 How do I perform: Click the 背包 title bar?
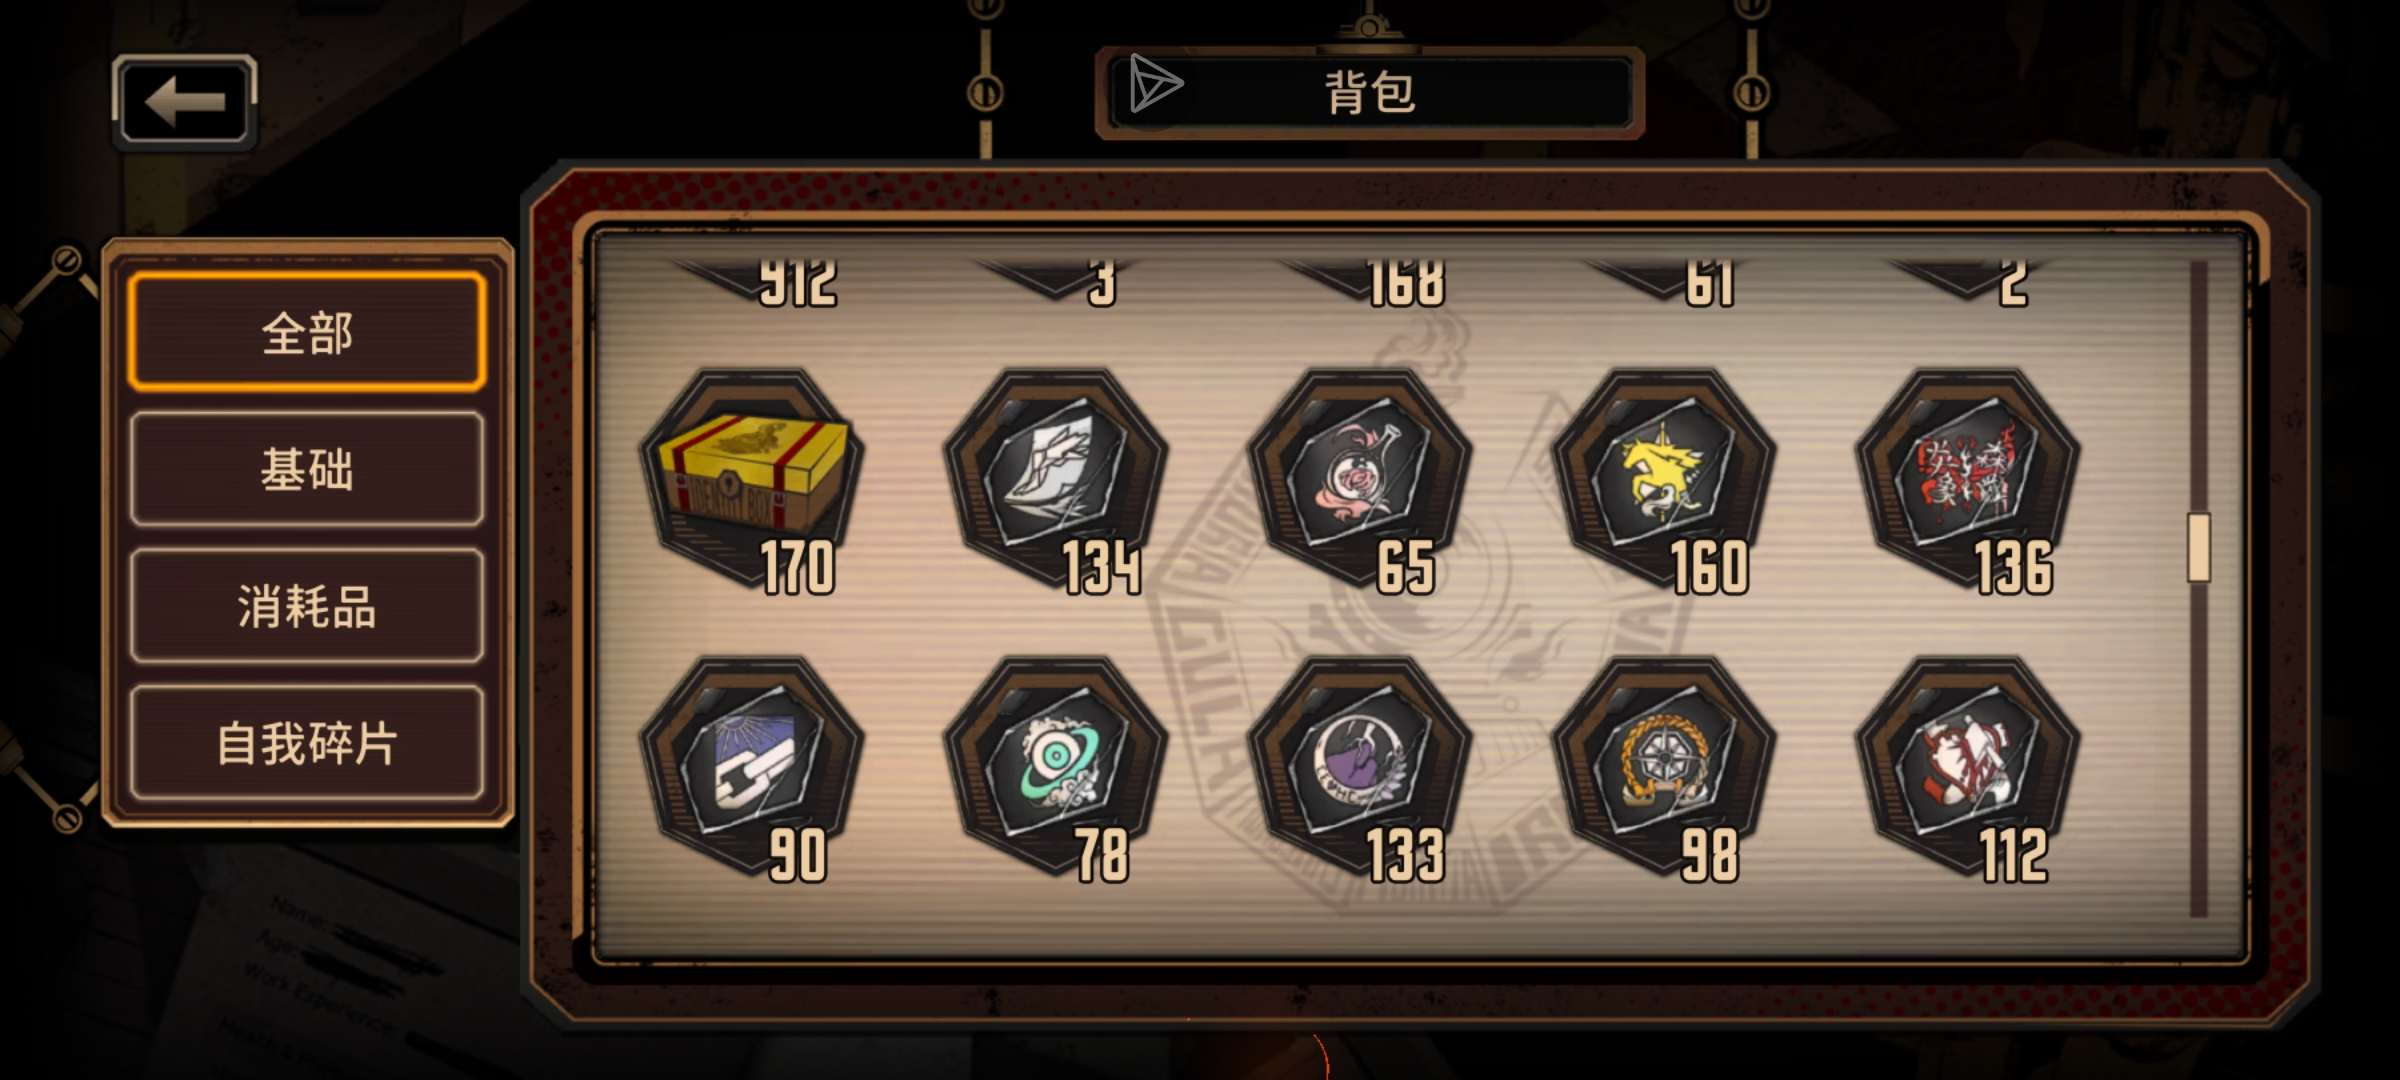pos(1370,92)
